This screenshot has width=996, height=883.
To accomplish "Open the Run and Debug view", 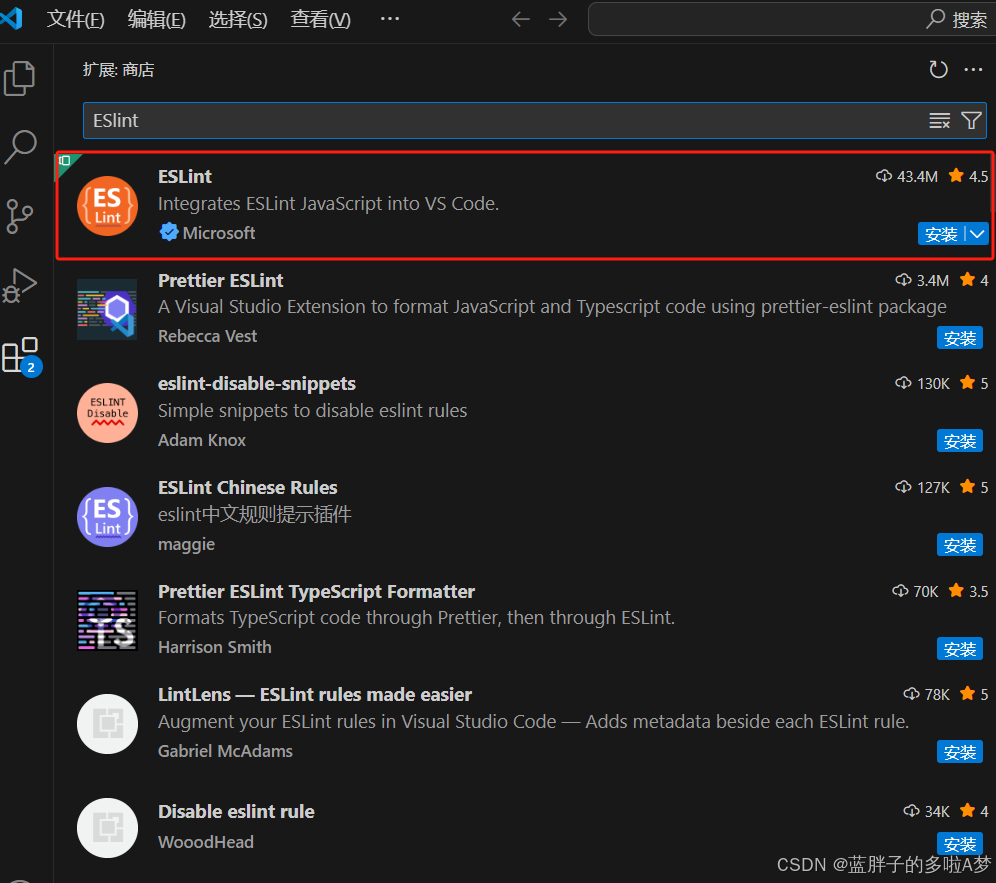I will [20, 285].
